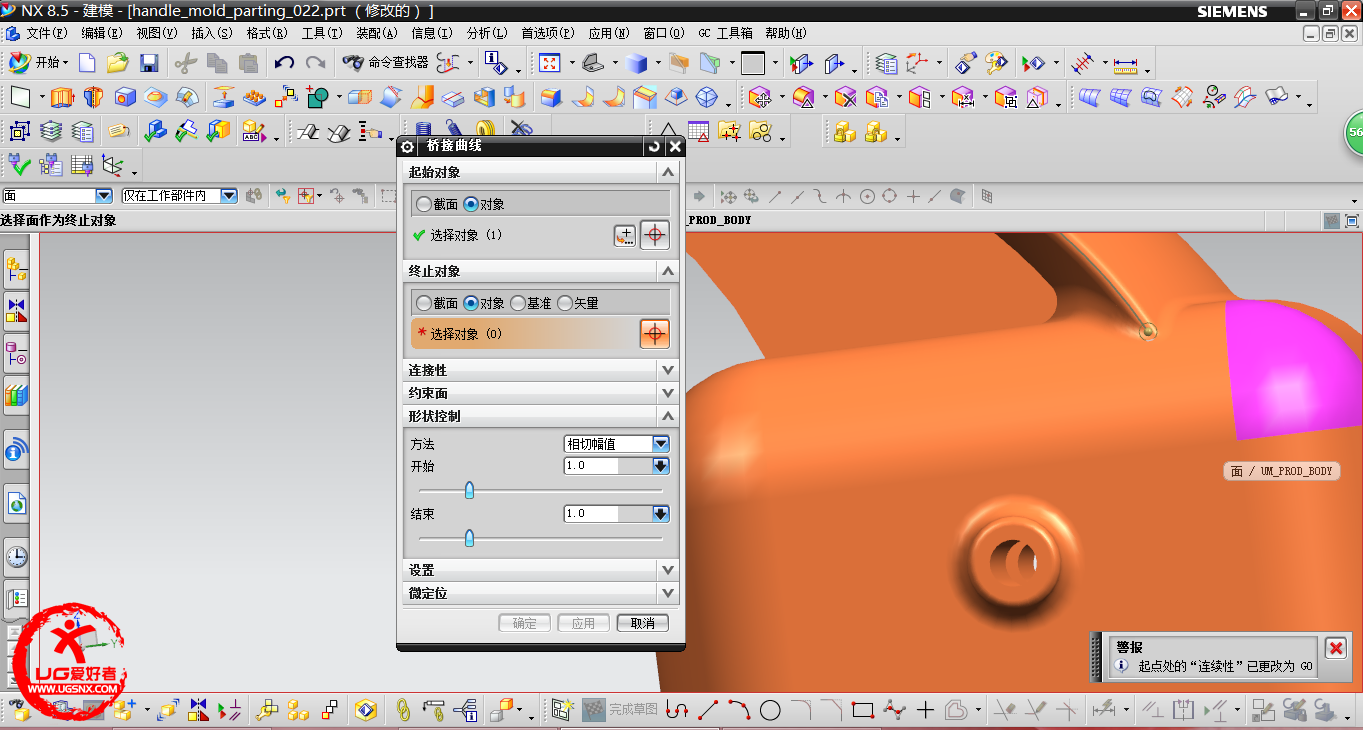Click the Undo arrow icon
The height and width of the screenshot is (730, 1363).
pyautogui.click(x=284, y=63)
